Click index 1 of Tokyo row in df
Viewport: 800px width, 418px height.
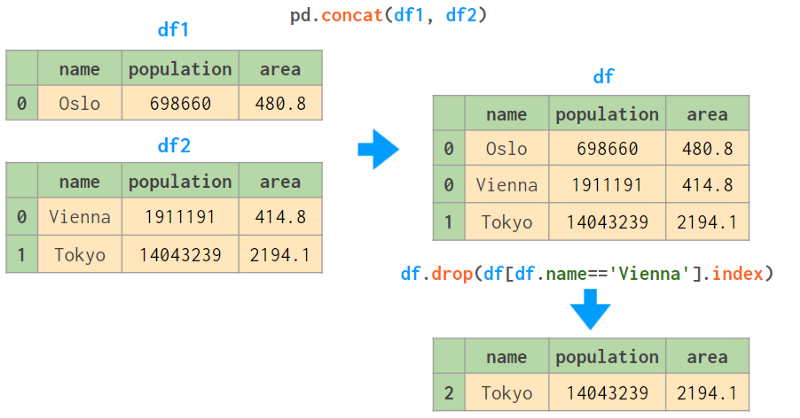(448, 222)
